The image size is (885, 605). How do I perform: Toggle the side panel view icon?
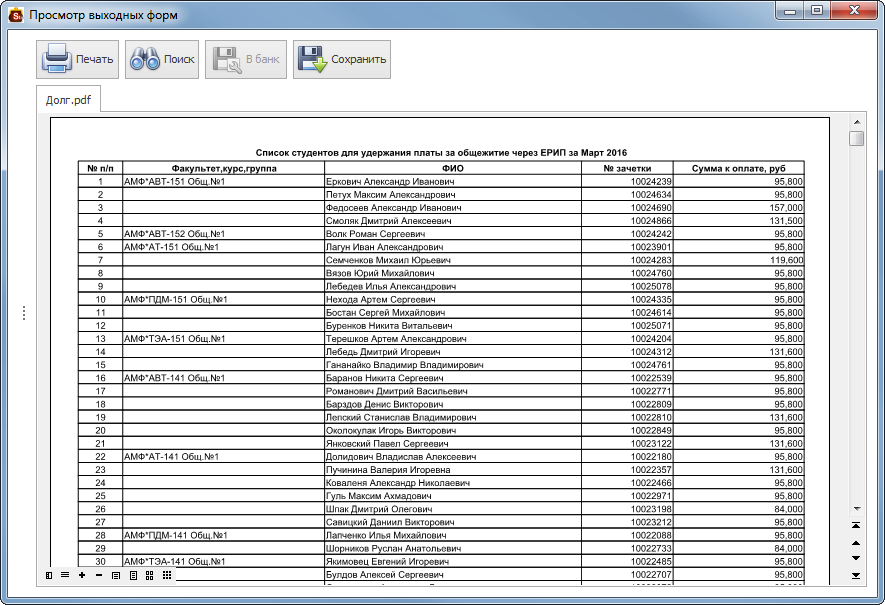pos(49,575)
